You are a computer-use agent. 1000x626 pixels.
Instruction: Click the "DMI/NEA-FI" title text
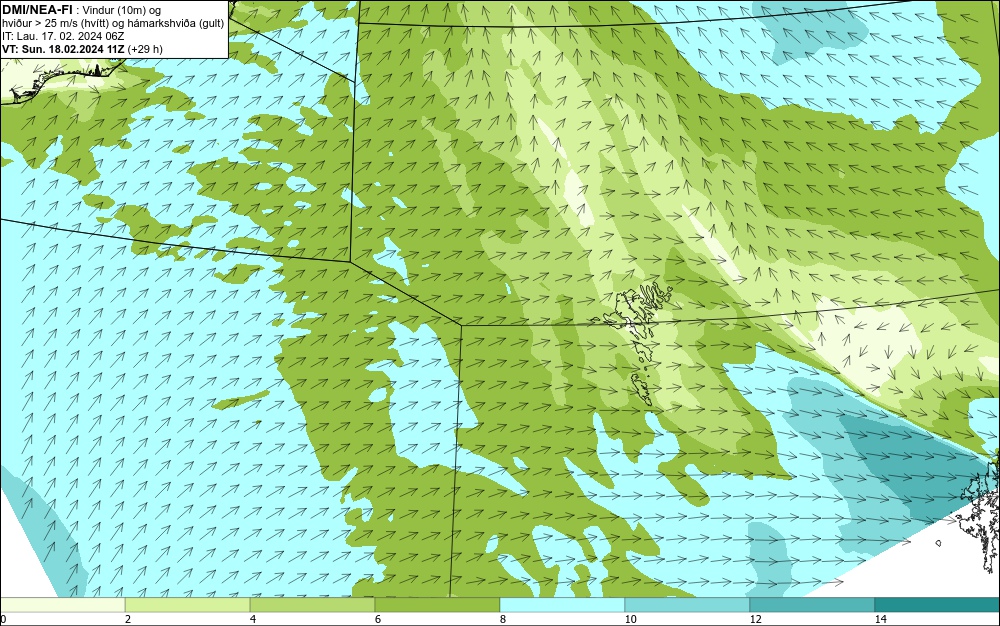tap(36, 10)
